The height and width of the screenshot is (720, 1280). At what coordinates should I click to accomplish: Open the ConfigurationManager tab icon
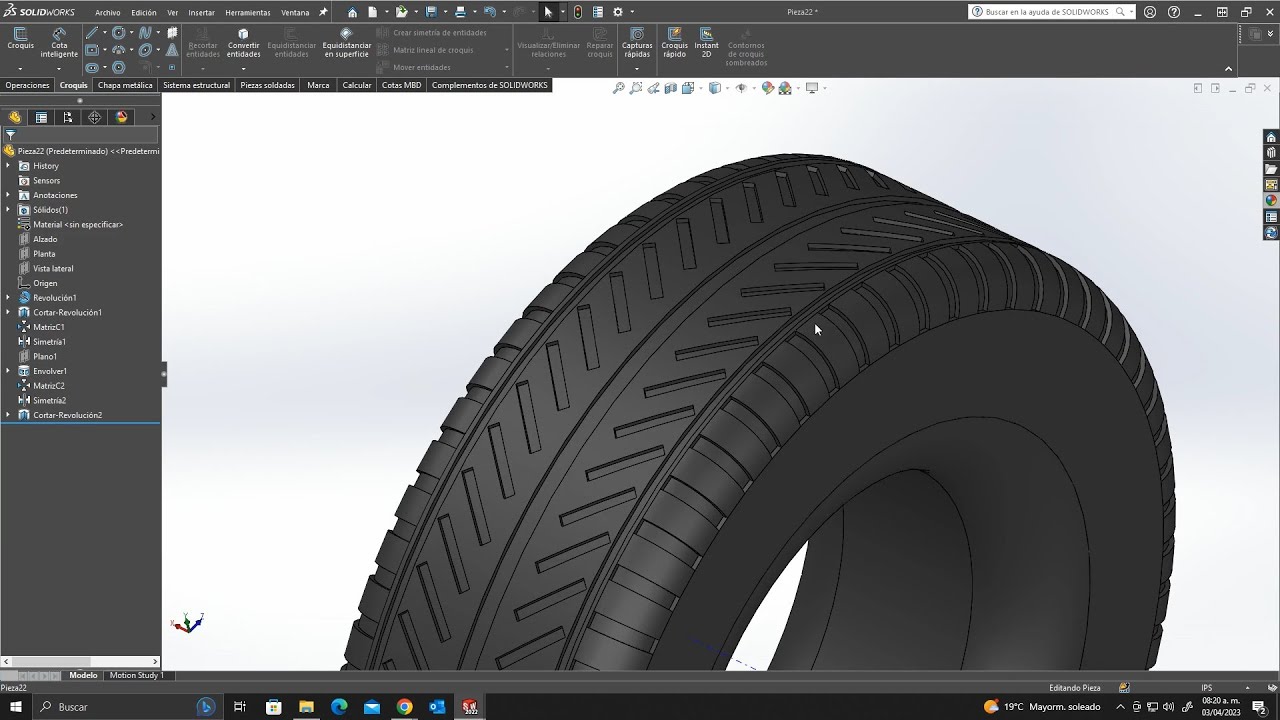68,117
